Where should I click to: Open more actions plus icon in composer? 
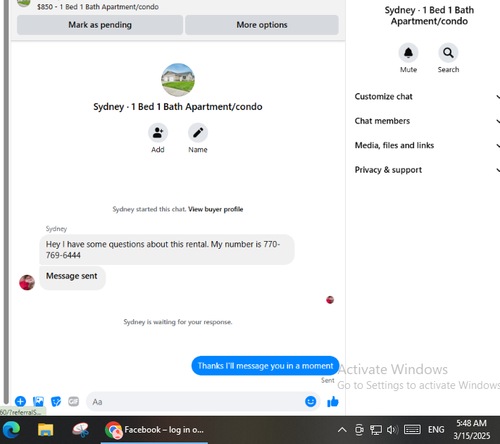click(20, 401)
